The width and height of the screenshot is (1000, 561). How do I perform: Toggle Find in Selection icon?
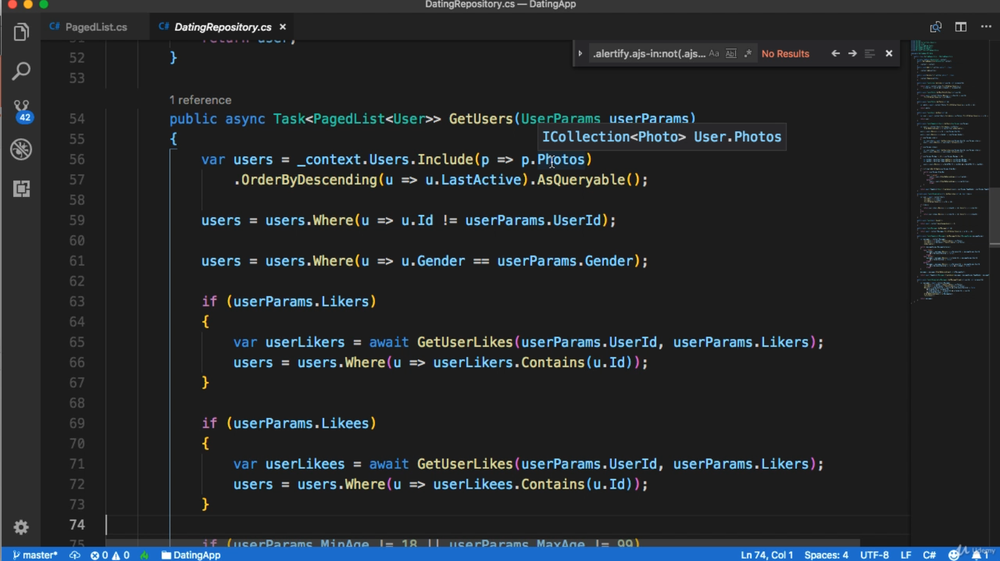tap(869, 54)
